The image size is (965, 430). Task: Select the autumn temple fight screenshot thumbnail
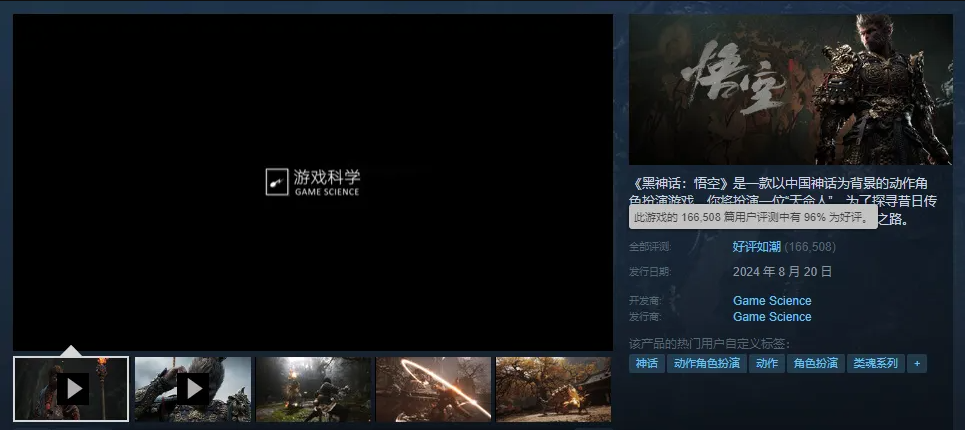pos(553,389)
